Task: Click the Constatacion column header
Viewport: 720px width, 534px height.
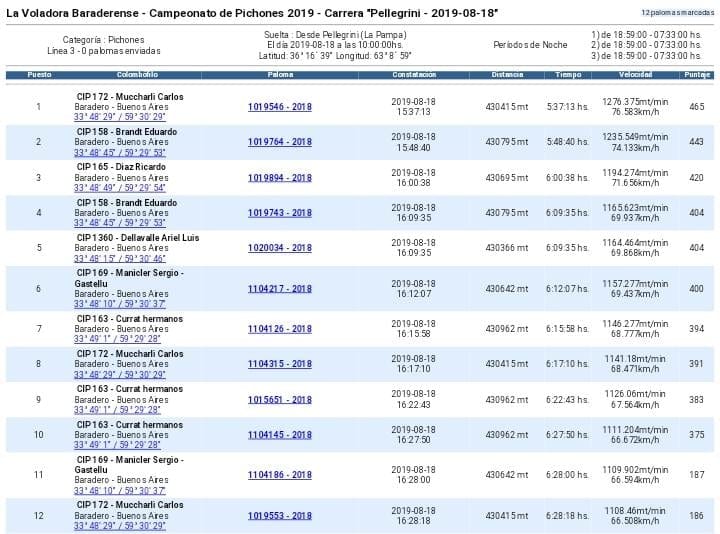Action: [x=414, y=75]
